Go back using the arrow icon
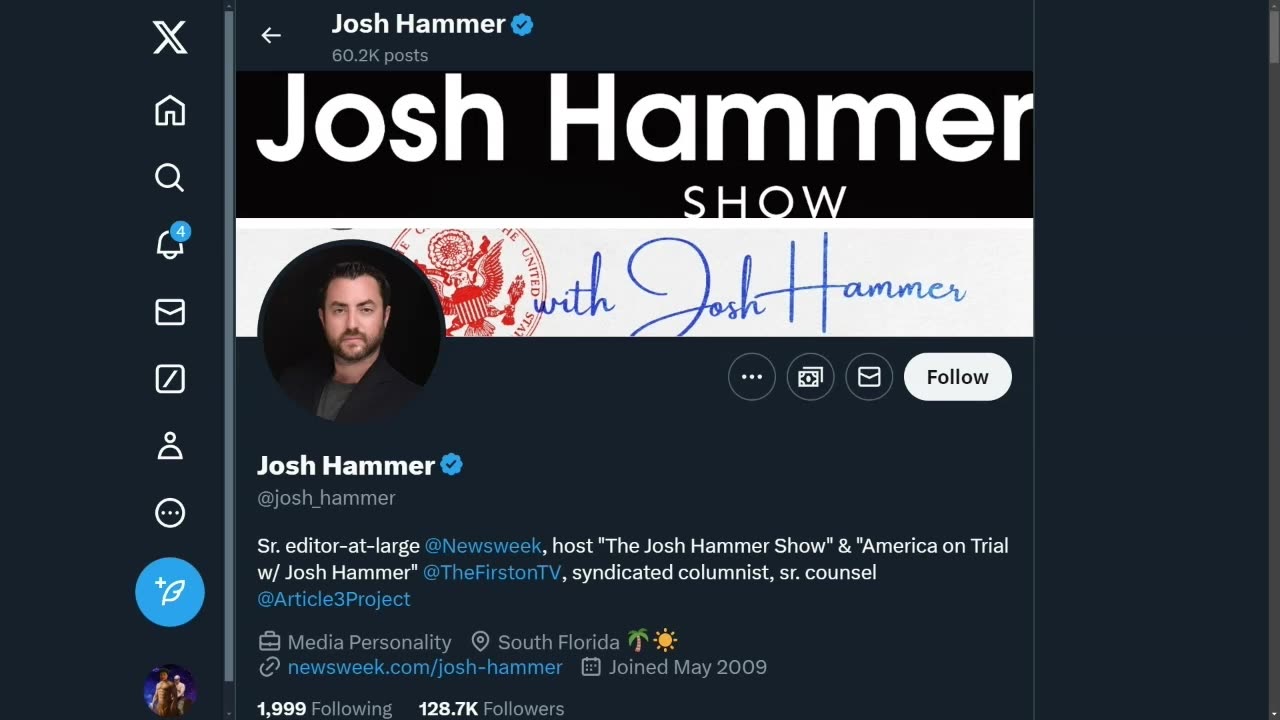The image size is (1280, 720). [x=271, y=35]
